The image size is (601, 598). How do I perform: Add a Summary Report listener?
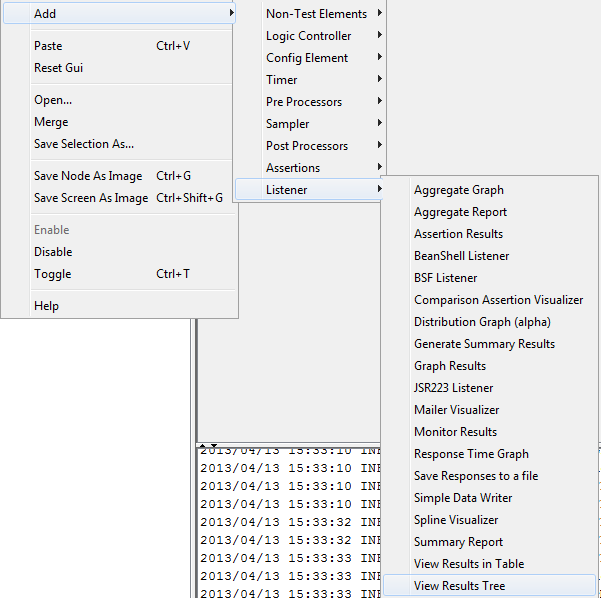pyautogui.click(x=458, y=542)
